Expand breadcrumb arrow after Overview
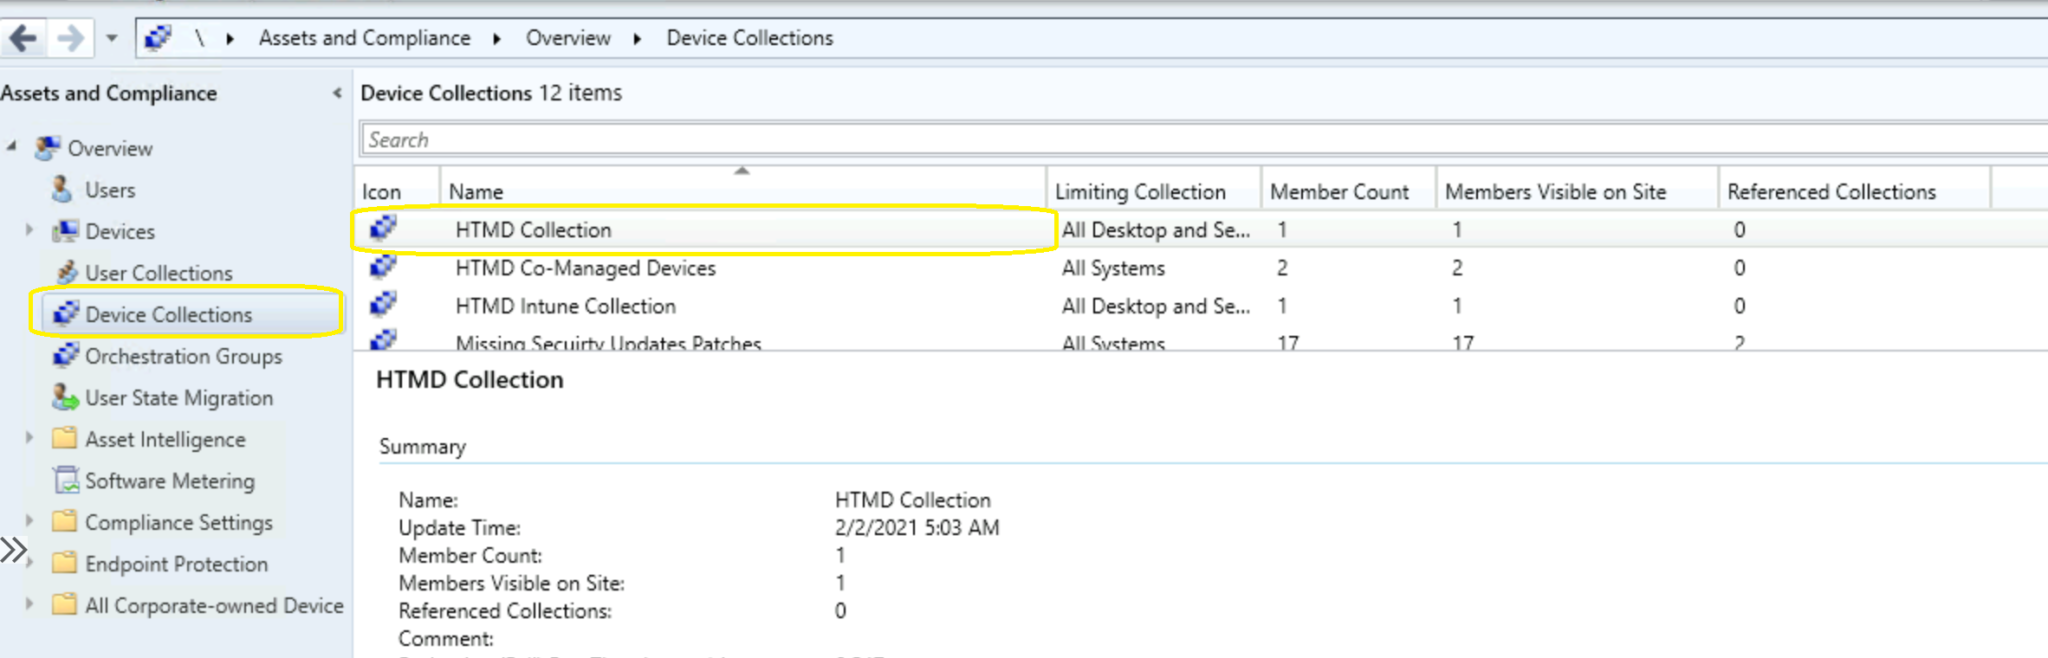 [637, 39]
